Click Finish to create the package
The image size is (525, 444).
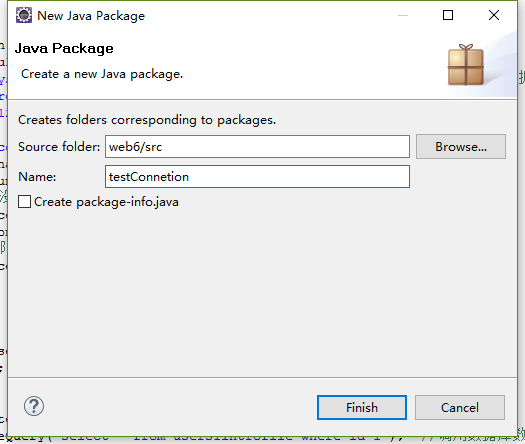point(362,408)
